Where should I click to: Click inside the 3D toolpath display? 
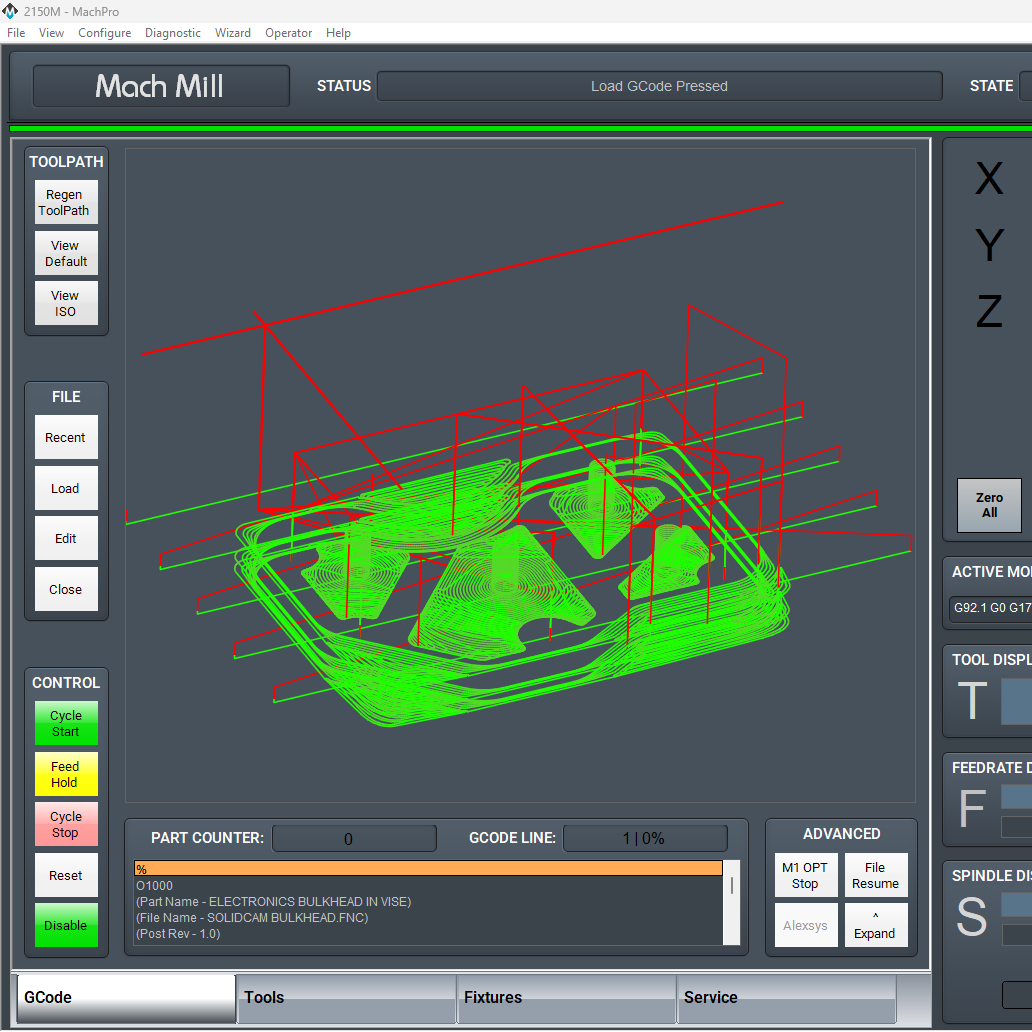(520, 475)
